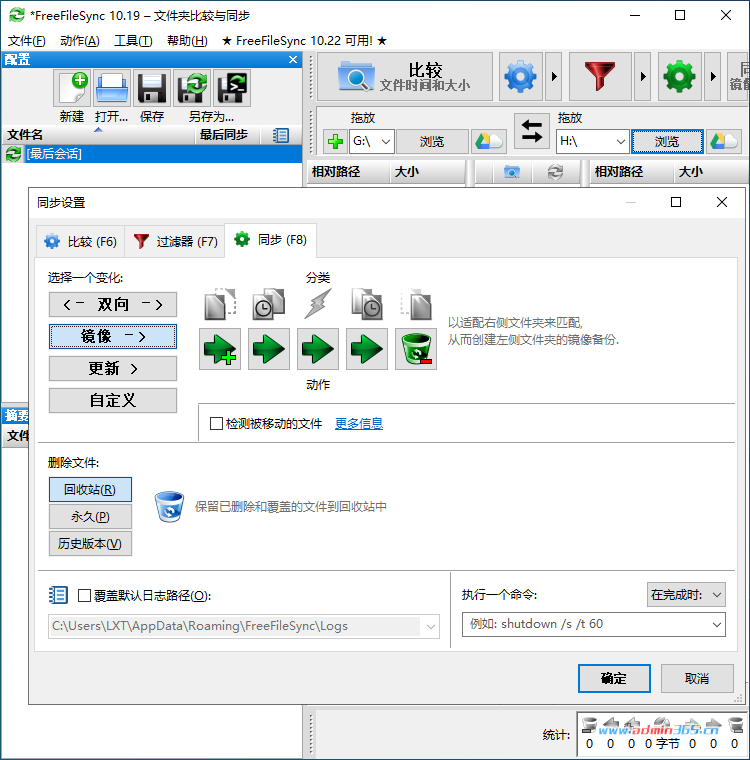
Task: Enable 检测被移动的文件 checkbox
Action: point(216,424)
